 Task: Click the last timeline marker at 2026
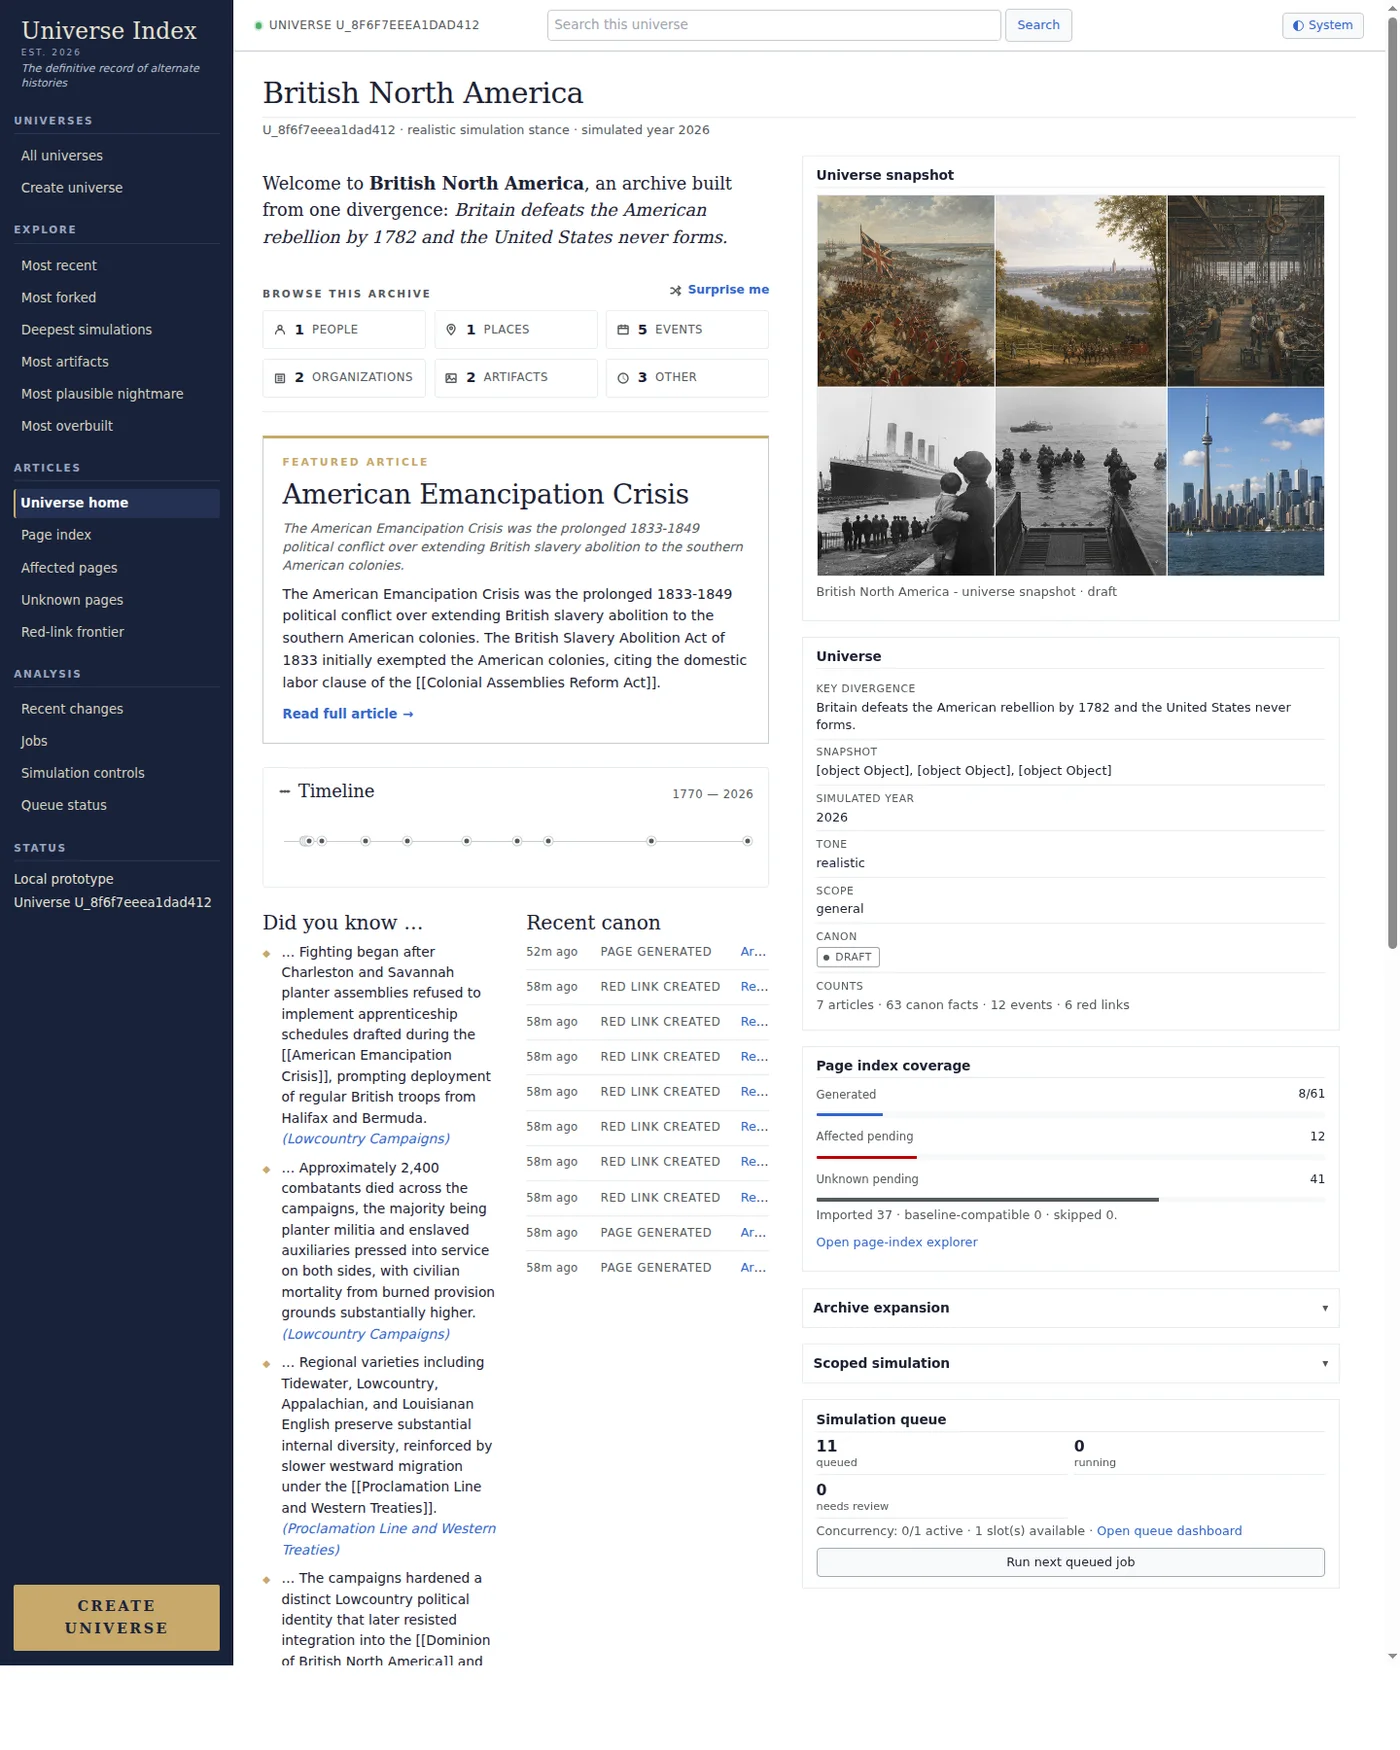[747, 841]
